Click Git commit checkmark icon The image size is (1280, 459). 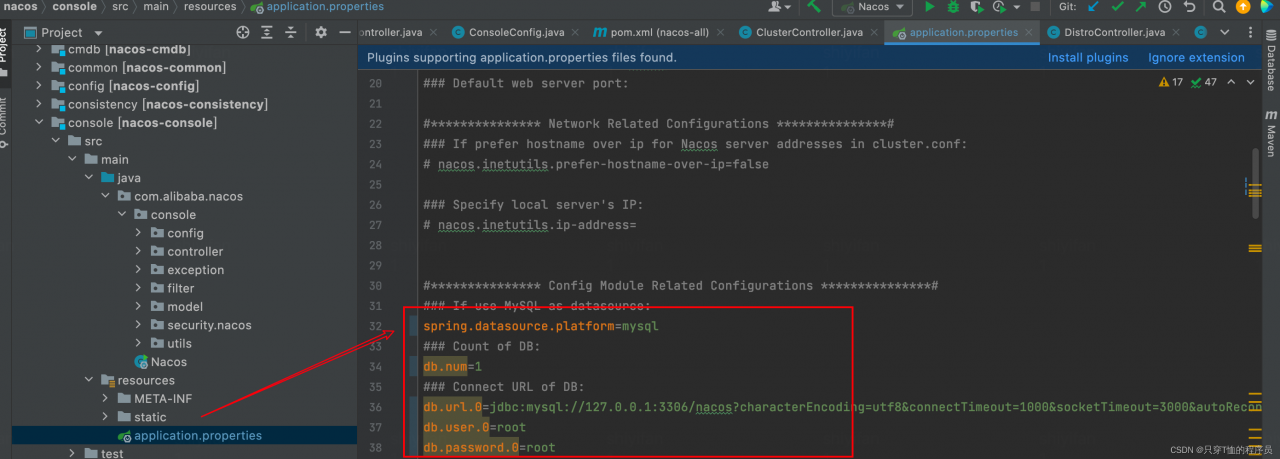pyautogui.click(x=1117, y=6)
